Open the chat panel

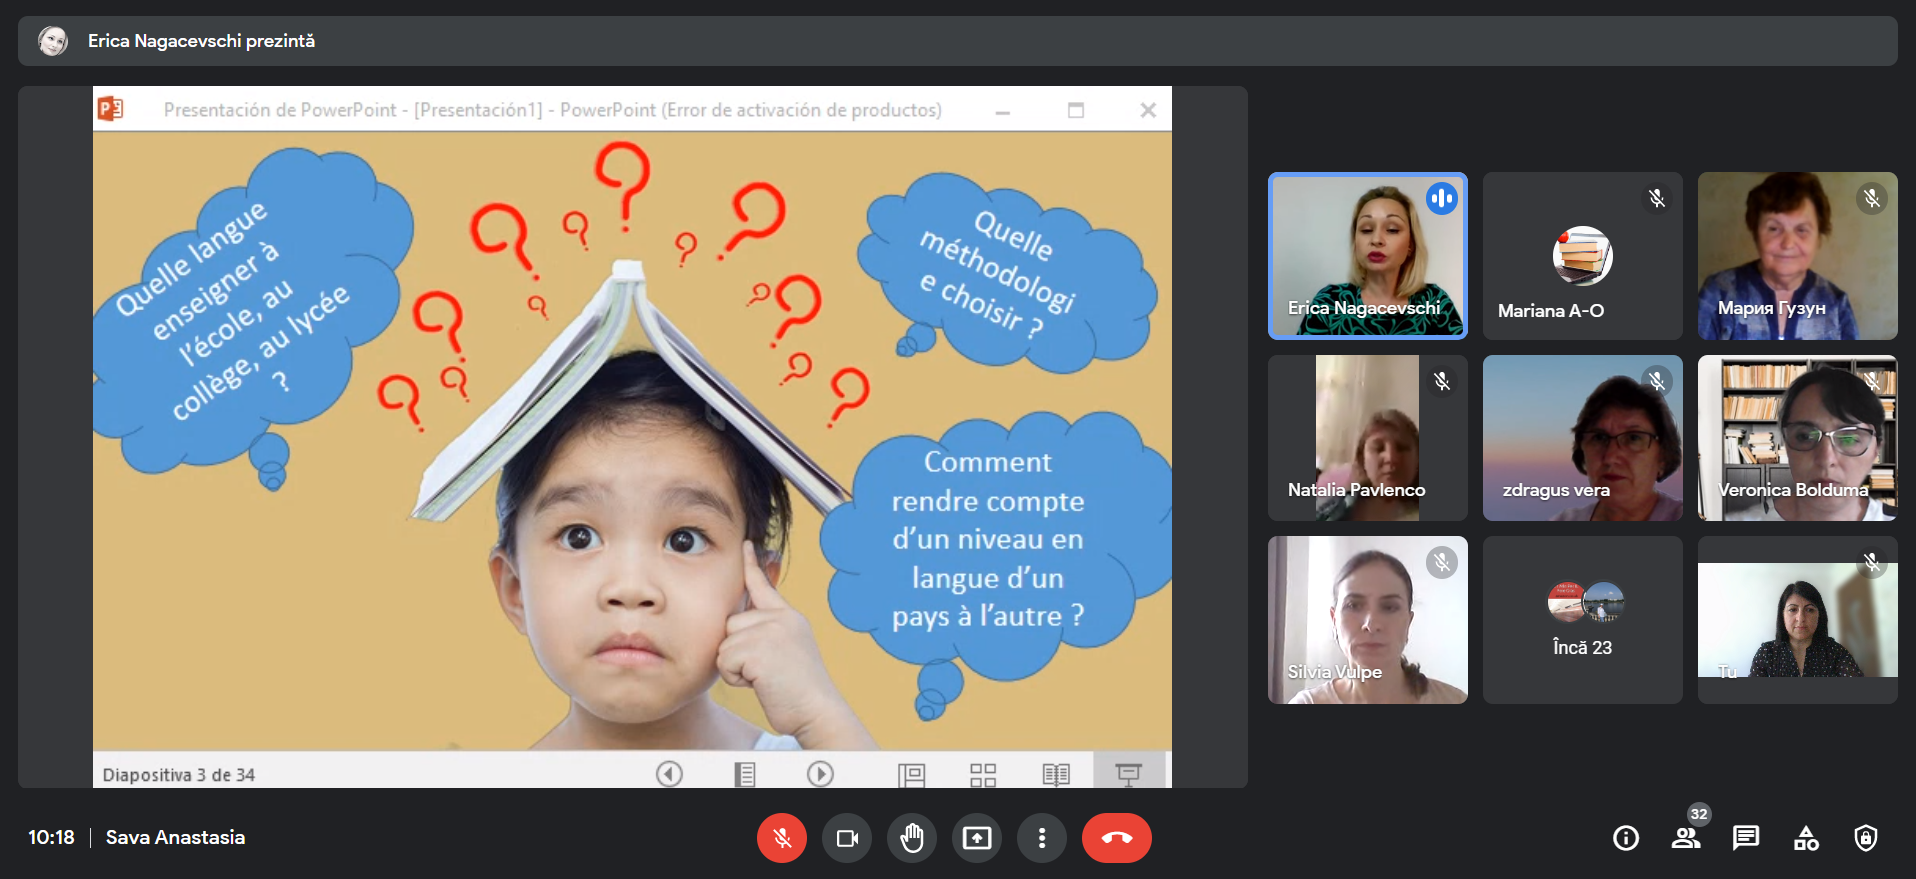click(1746, 838)
